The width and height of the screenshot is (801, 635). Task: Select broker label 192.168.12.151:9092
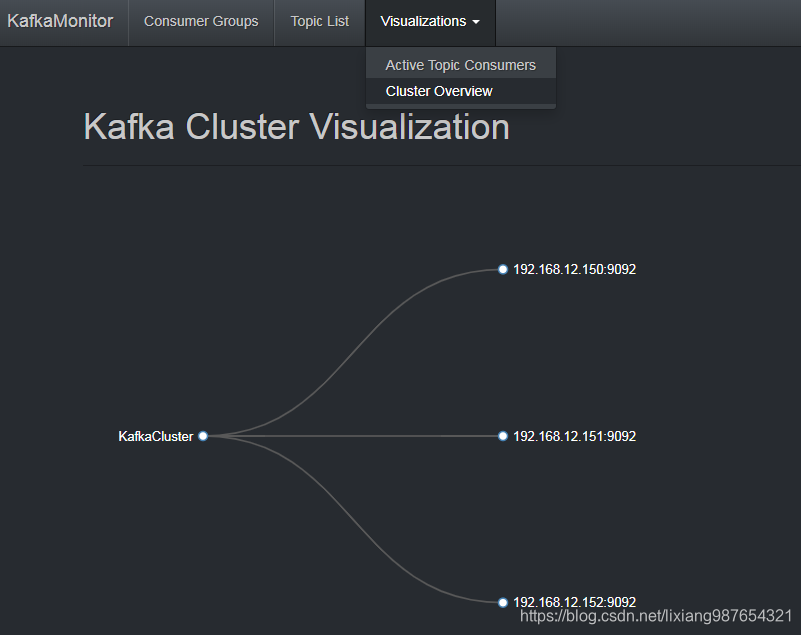(x=575, y=436)
